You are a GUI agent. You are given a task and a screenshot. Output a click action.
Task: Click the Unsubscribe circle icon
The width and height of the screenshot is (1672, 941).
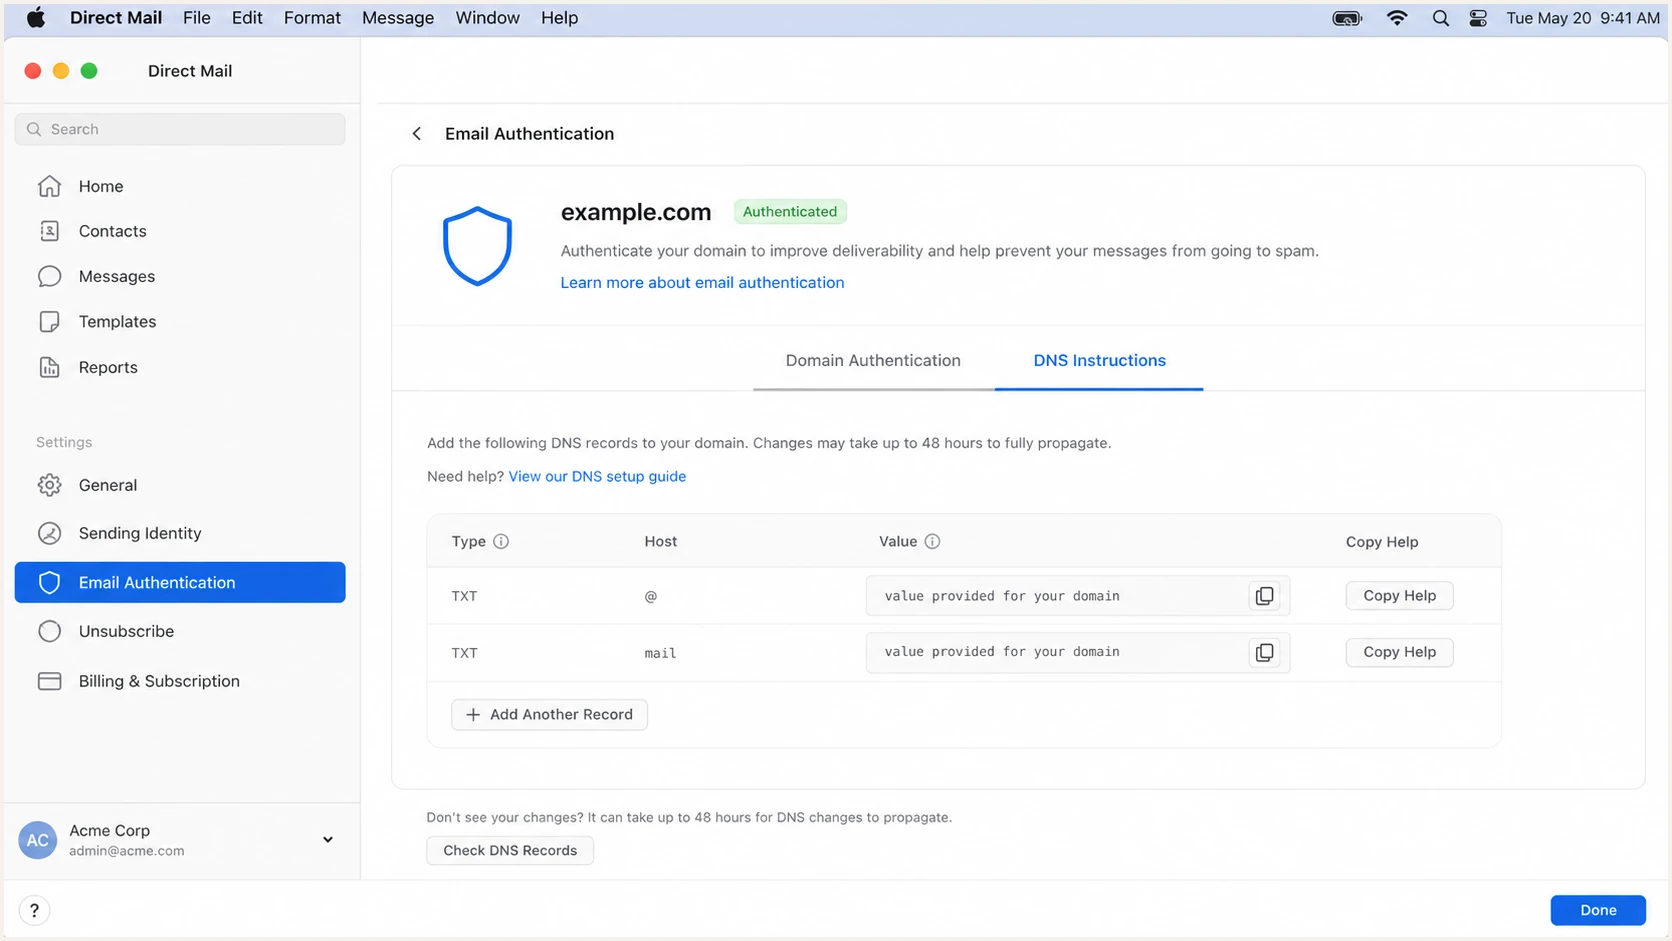(x=49, y=631)
